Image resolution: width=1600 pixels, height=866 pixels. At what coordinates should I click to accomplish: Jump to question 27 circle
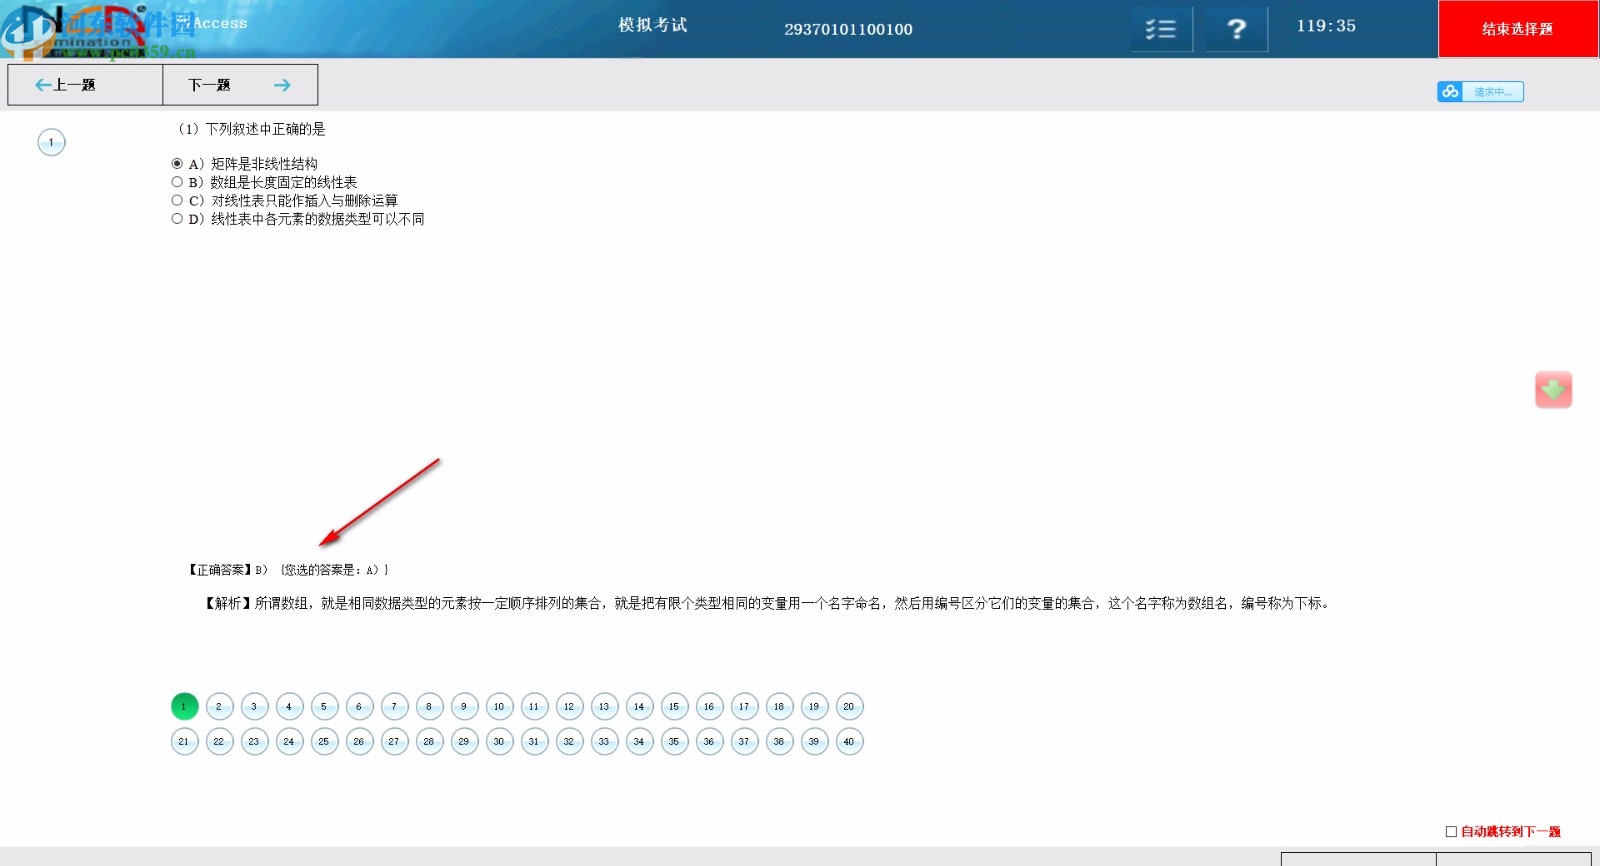(394, 742)
